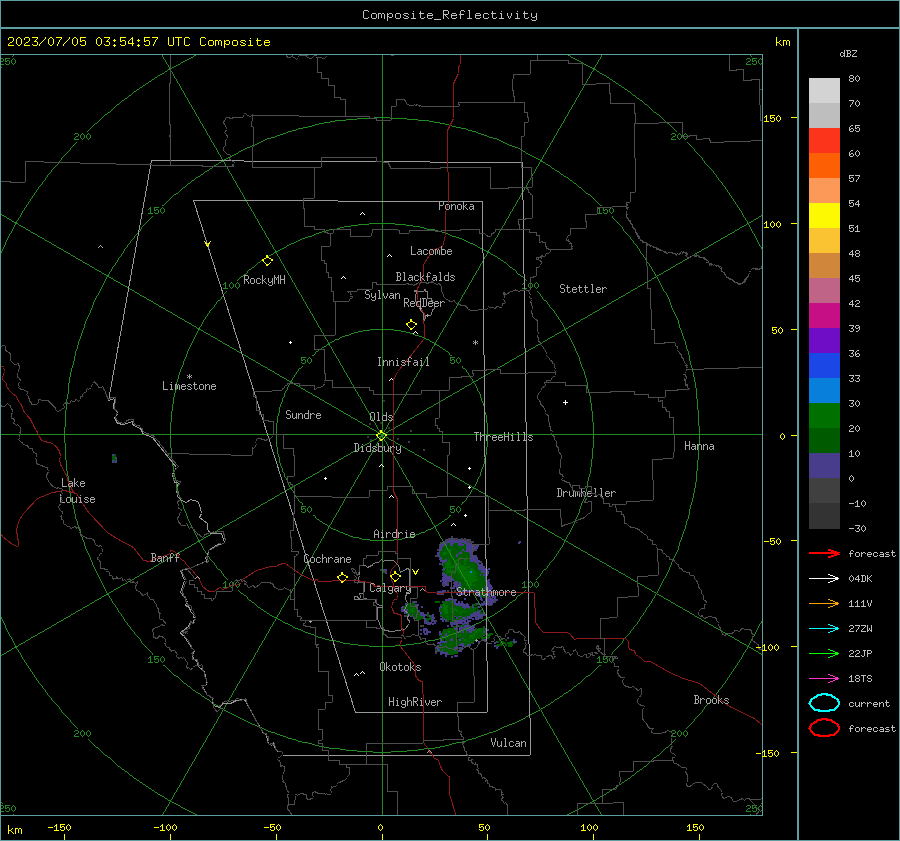Viewport: 900px width, 841px height.
Task: Click the Composite_Reflectivity title
Action: (450, 15)
